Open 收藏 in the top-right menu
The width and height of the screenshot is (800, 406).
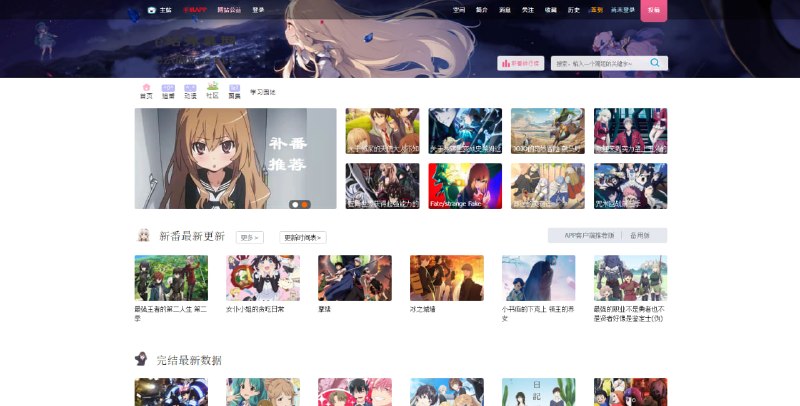click(x=551, y=10)
